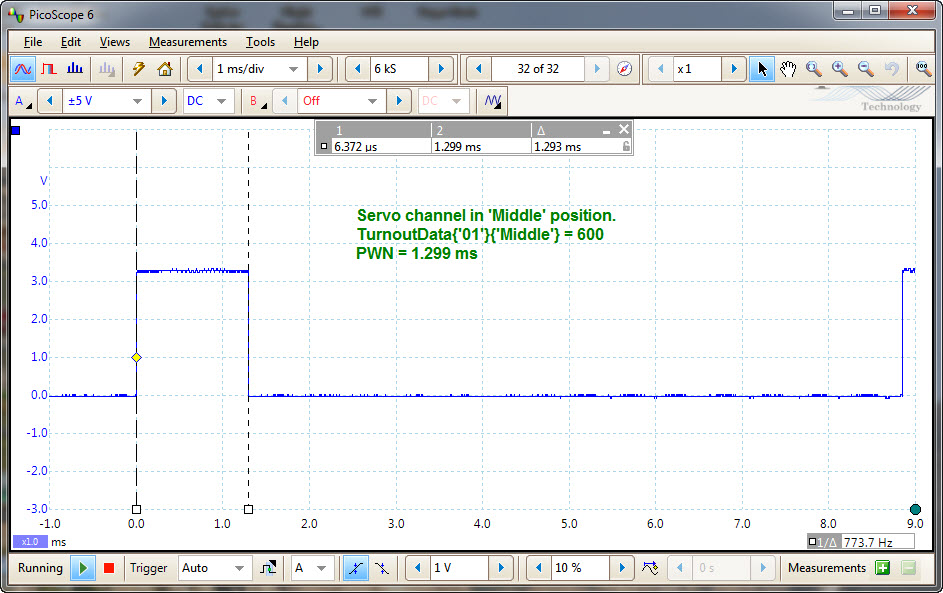Switch to Scope mode icon

click(23, 69)
